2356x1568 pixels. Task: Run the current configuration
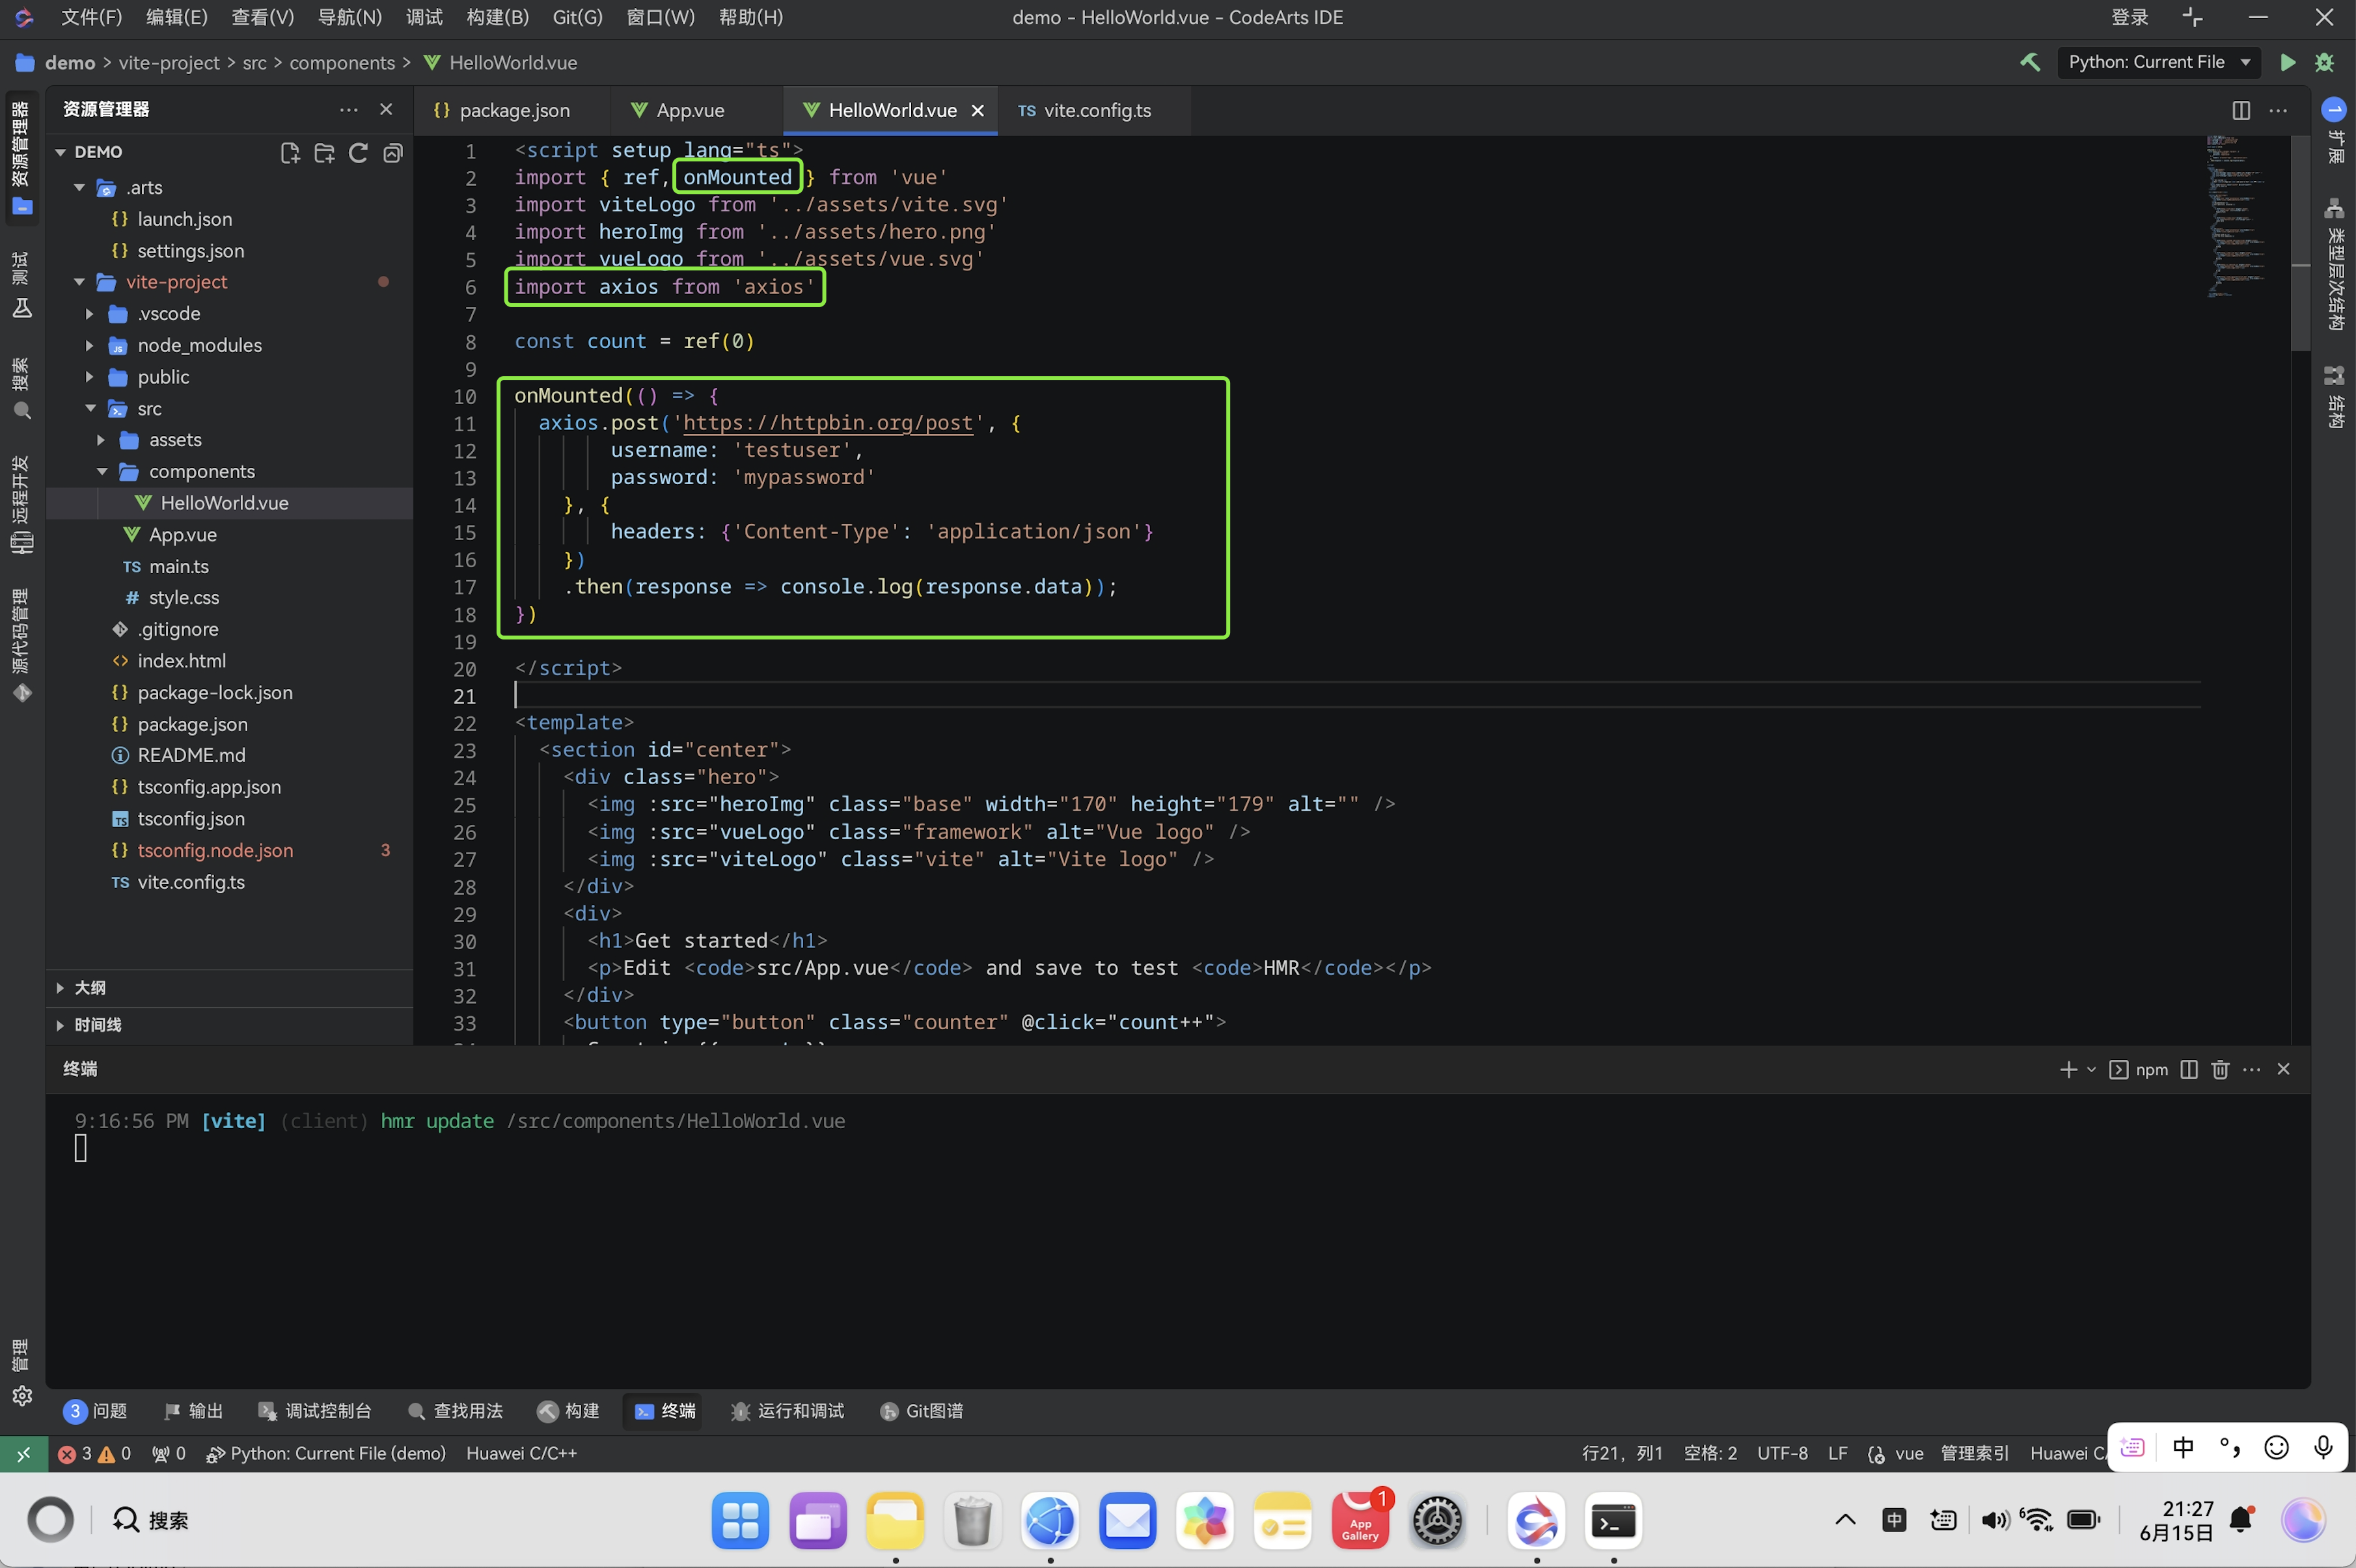[x=2287, y=62]
